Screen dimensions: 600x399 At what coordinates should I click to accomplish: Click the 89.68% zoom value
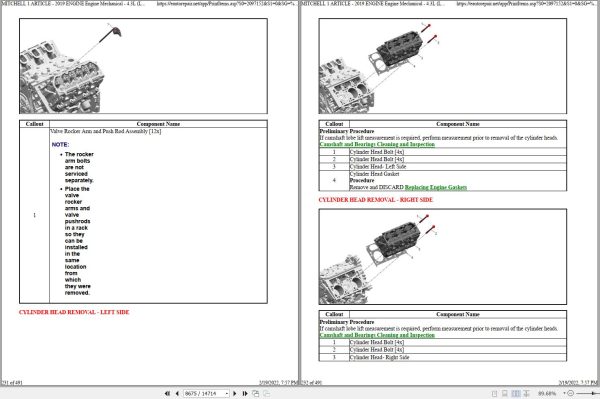[x=547, y=393]
